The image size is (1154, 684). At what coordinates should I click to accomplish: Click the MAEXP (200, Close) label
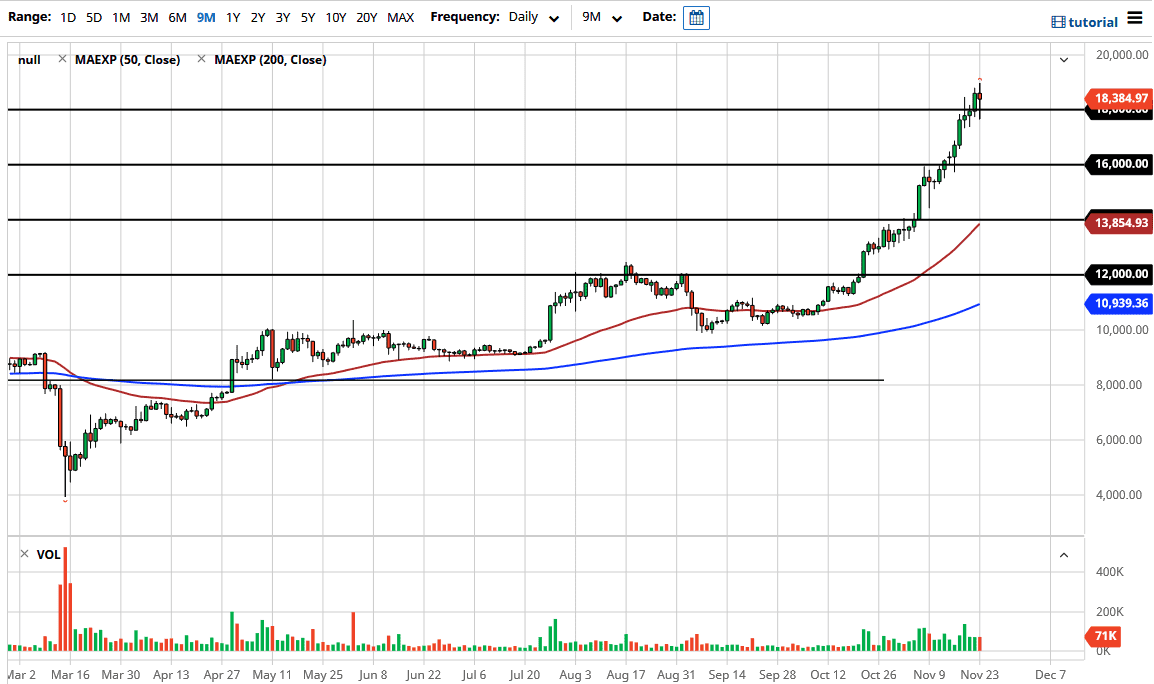(270, 60)
